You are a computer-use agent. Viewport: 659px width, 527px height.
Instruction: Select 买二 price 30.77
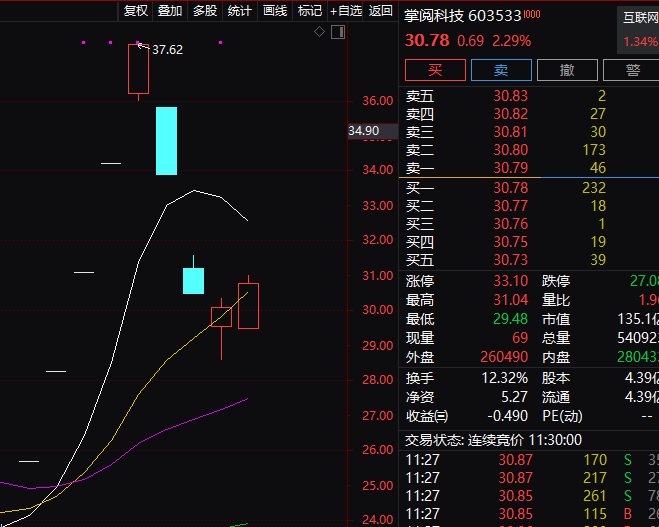click(510, 206)
